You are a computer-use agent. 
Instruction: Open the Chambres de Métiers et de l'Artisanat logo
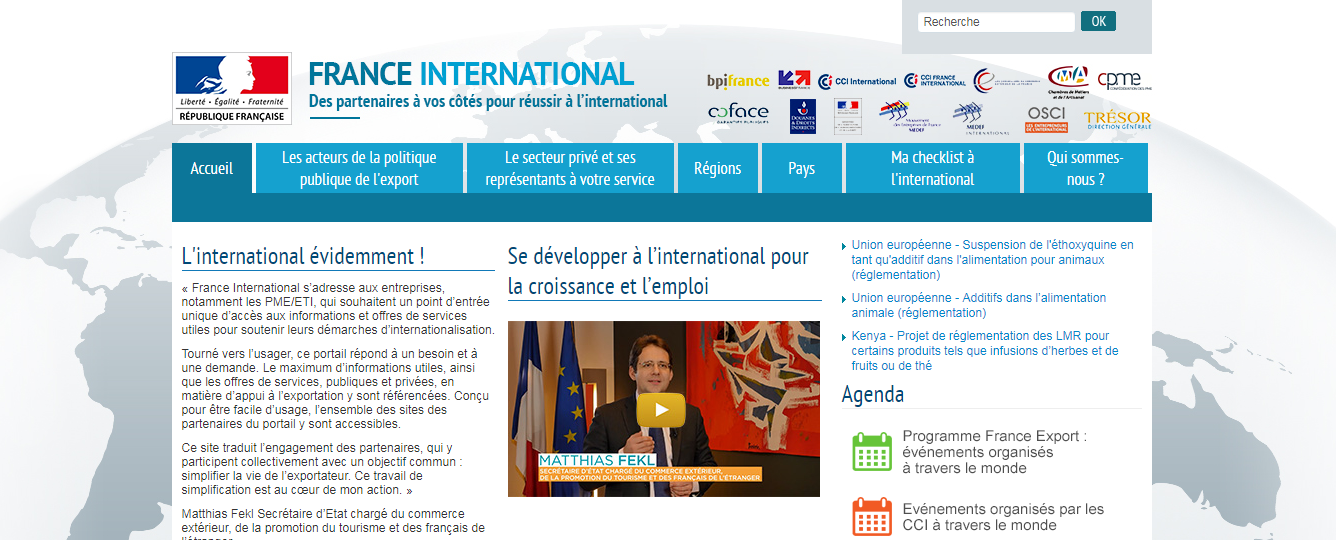(x=1068, y=81)
